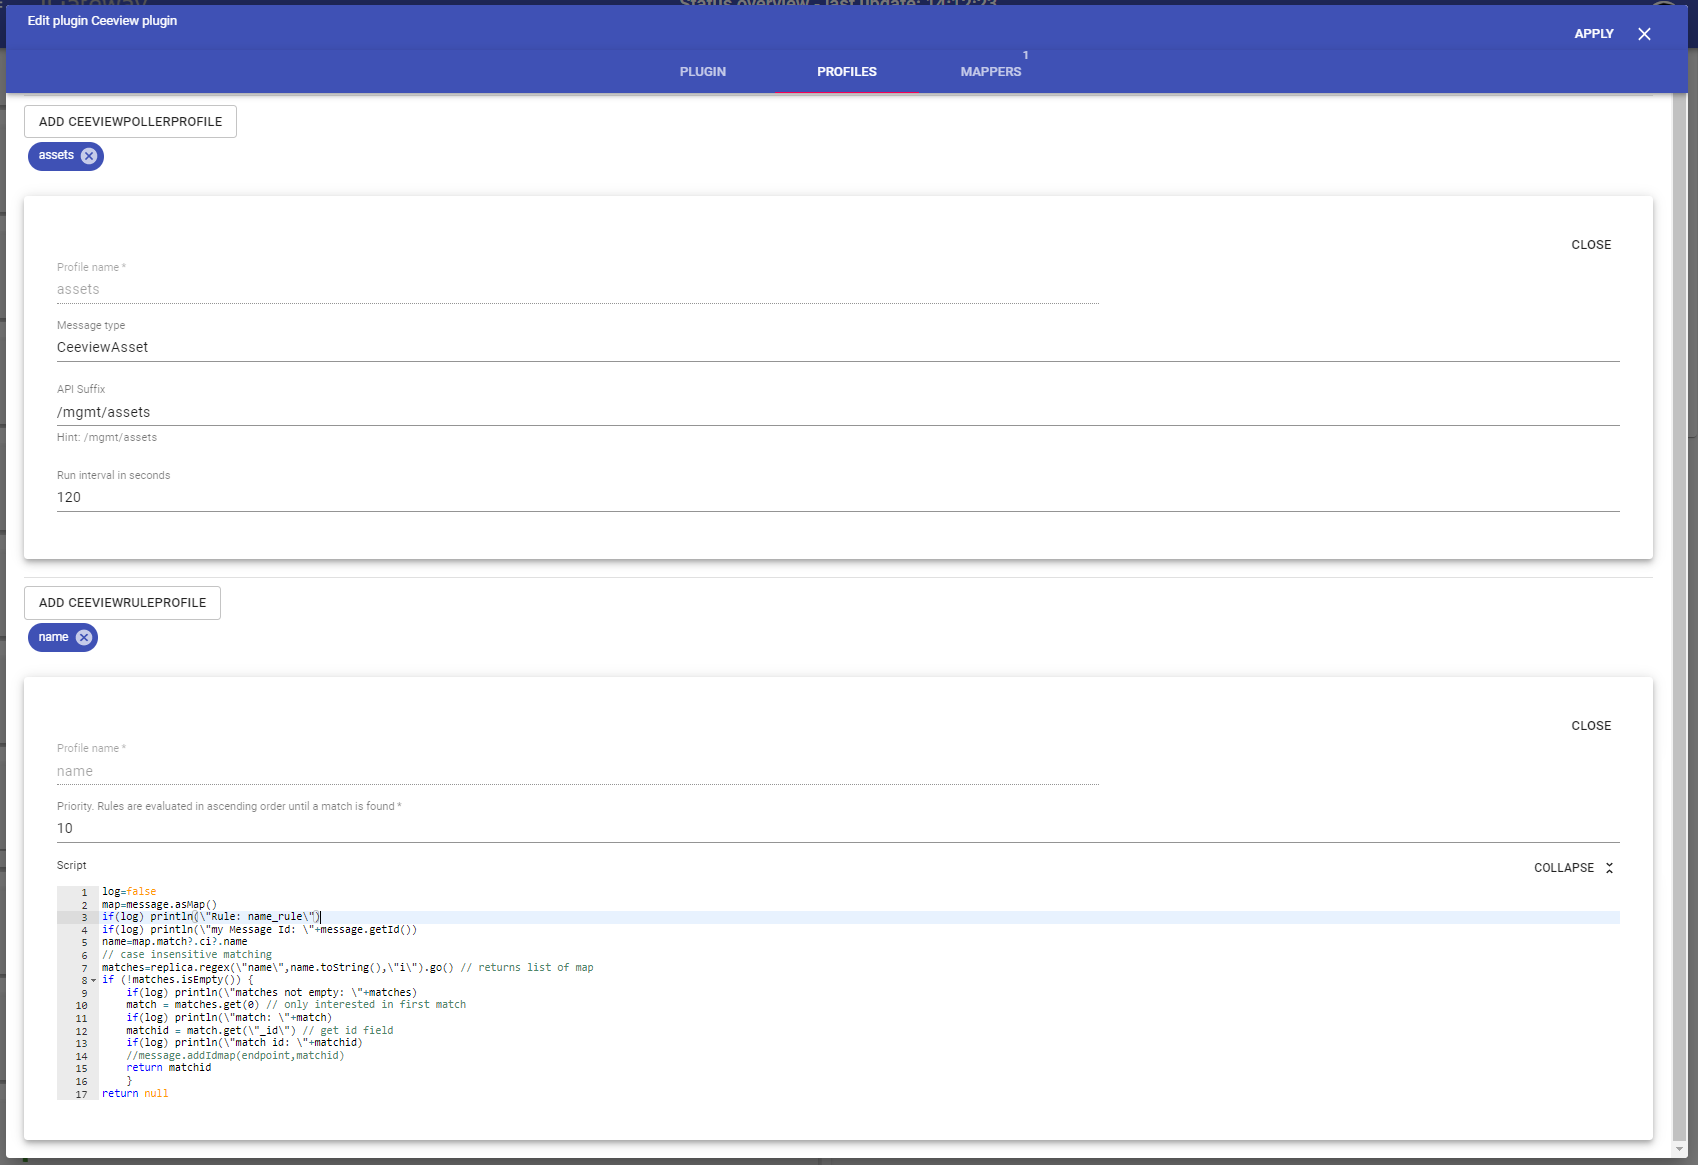Image resolution: width=1698 pixels, height=1165 pixels.
Task: Click the collapse chevron icon beside Script
Action: click(1609, 868)
